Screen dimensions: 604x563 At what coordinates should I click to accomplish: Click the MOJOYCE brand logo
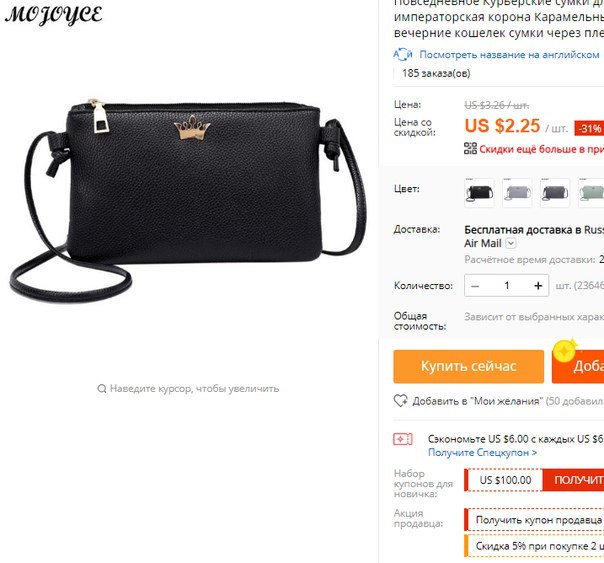pos(54,15)
